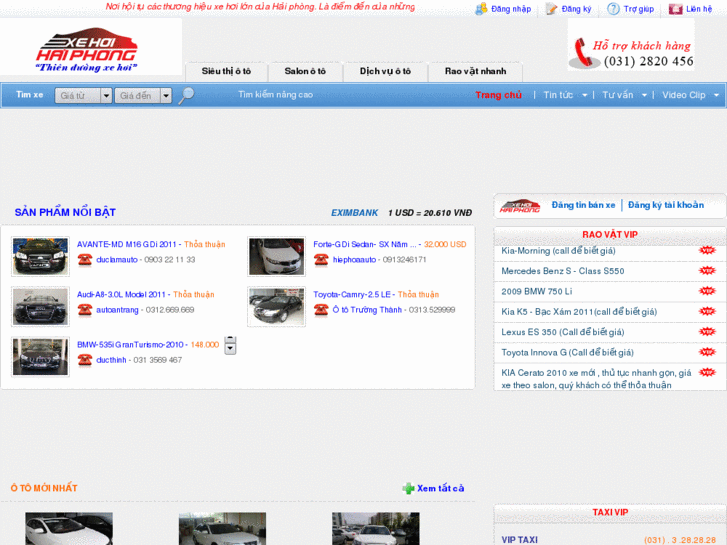This screenshot has height=545, width=727.
Task: Click the Audi-A8 car thumbnail
Action: (x=40, y=307)
